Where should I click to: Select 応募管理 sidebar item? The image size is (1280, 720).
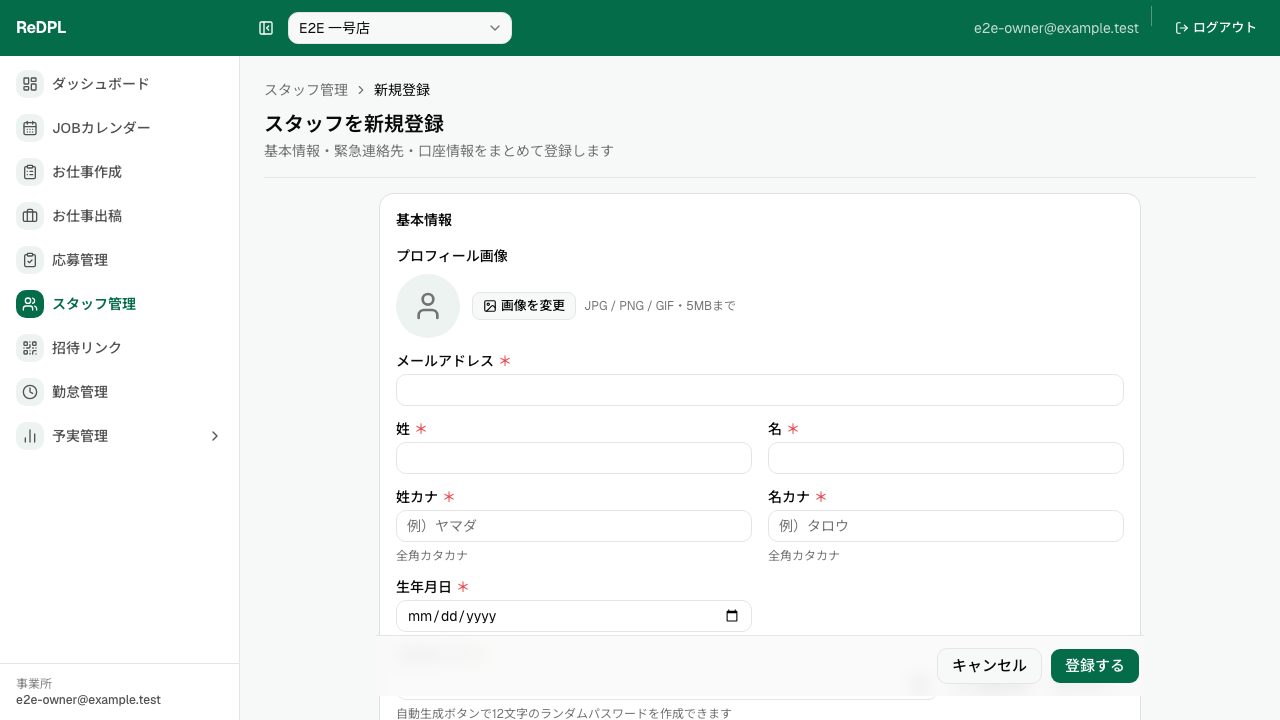coord(120,260)
